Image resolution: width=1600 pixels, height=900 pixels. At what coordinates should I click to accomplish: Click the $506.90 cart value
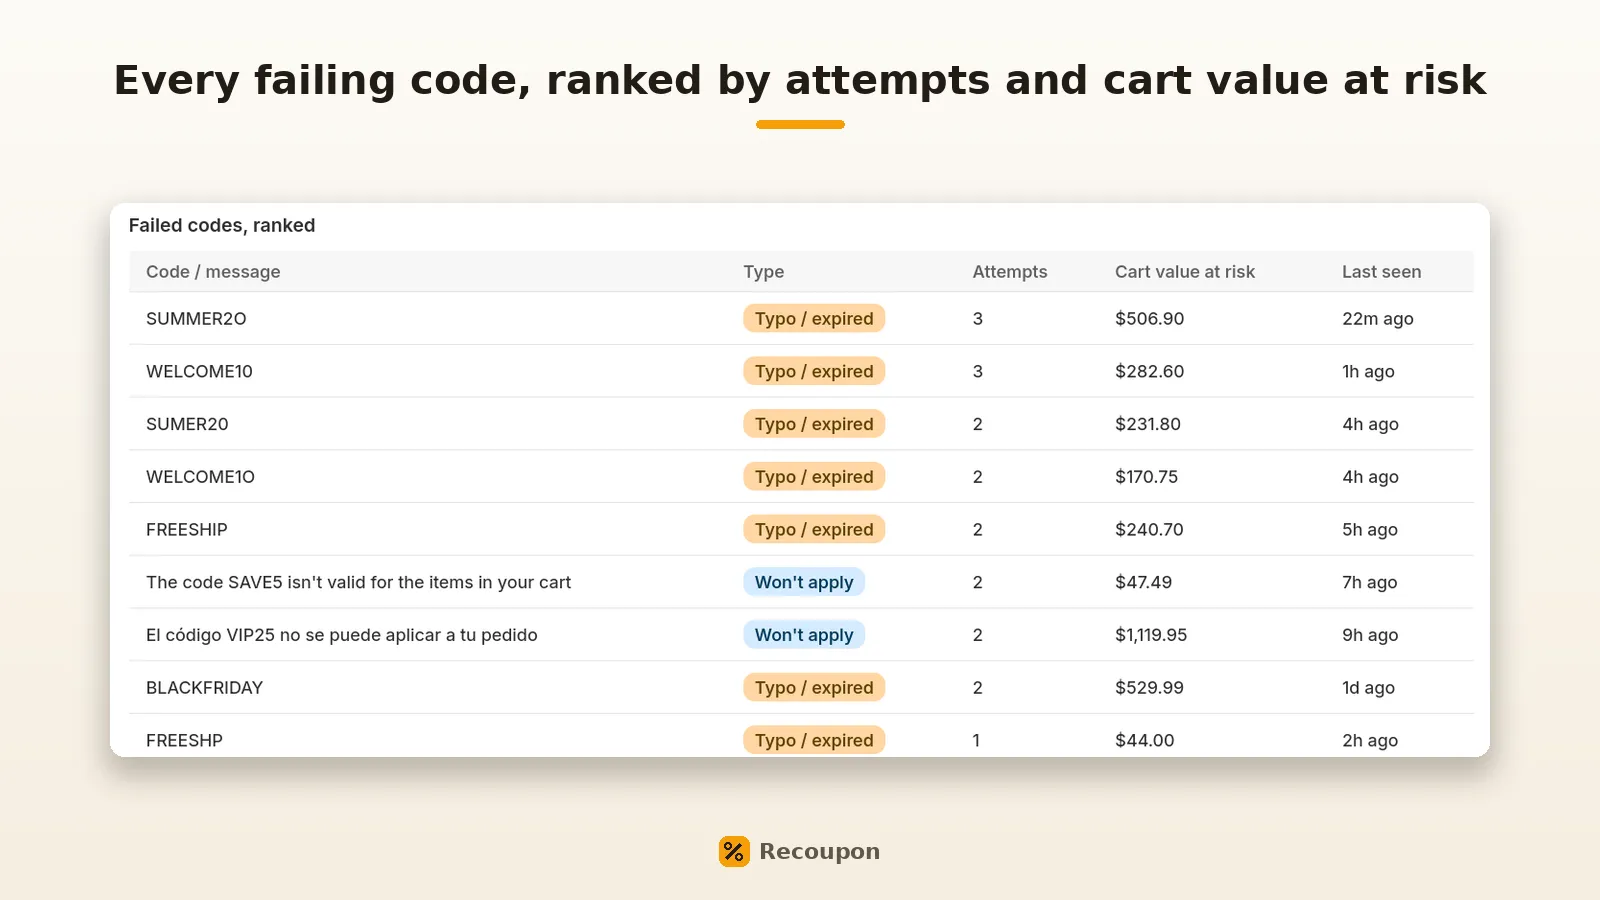click(1149, 318)
